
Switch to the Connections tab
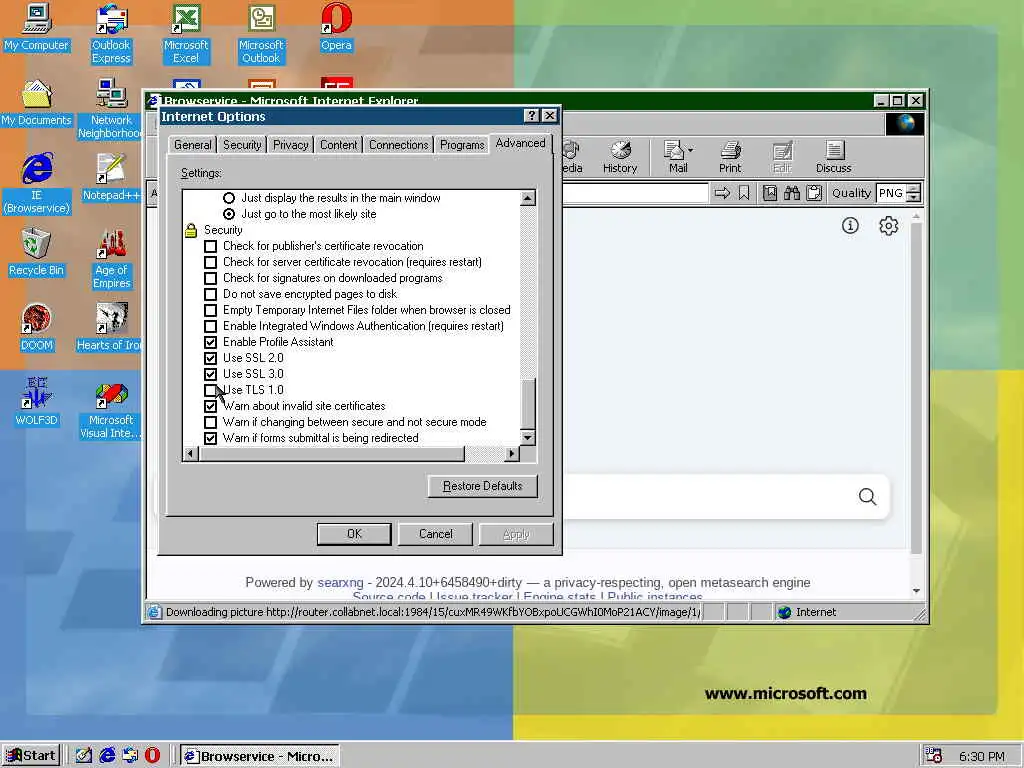point(398,145)
